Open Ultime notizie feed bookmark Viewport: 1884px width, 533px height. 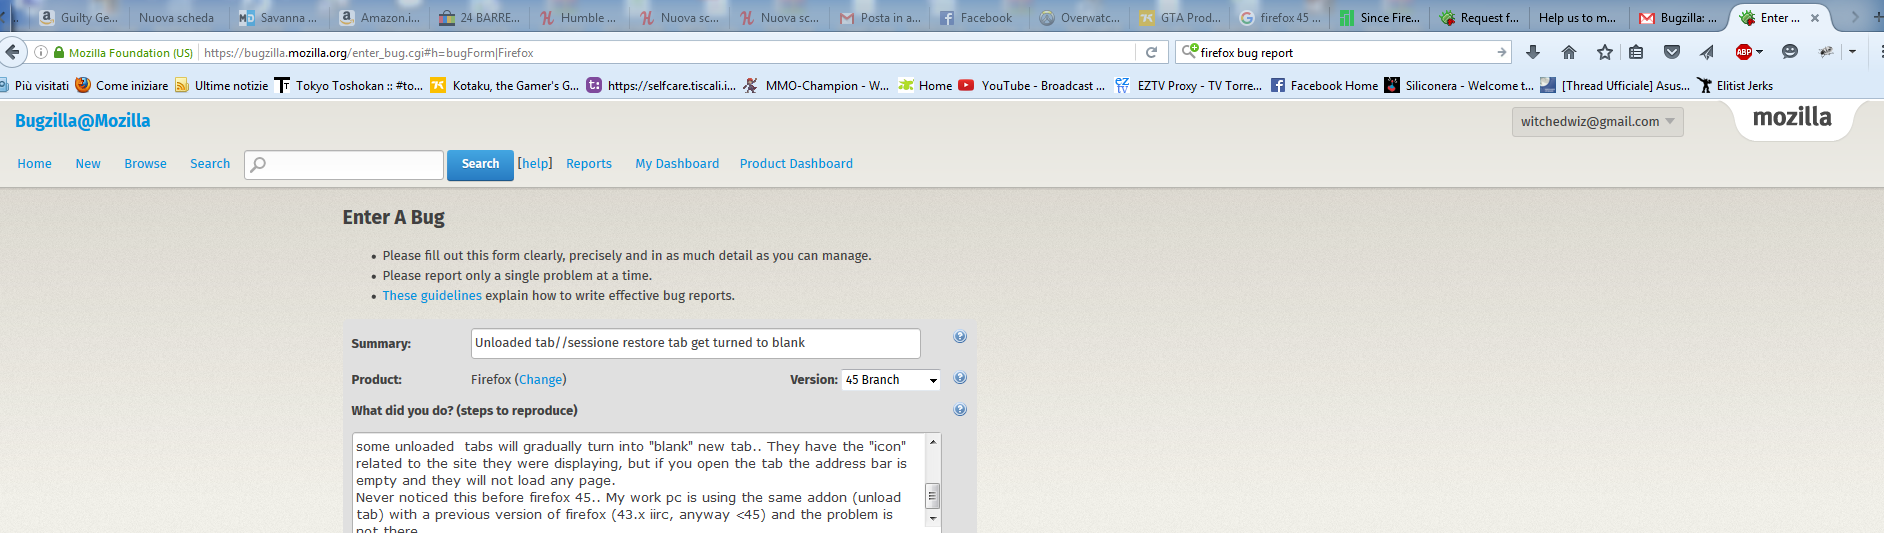[222, 86]
